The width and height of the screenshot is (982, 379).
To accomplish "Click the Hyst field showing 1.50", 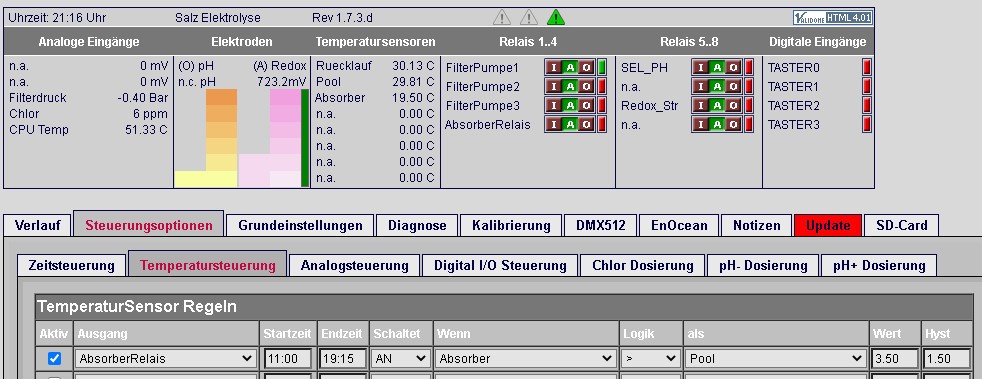I will click(x=948, y=359).
